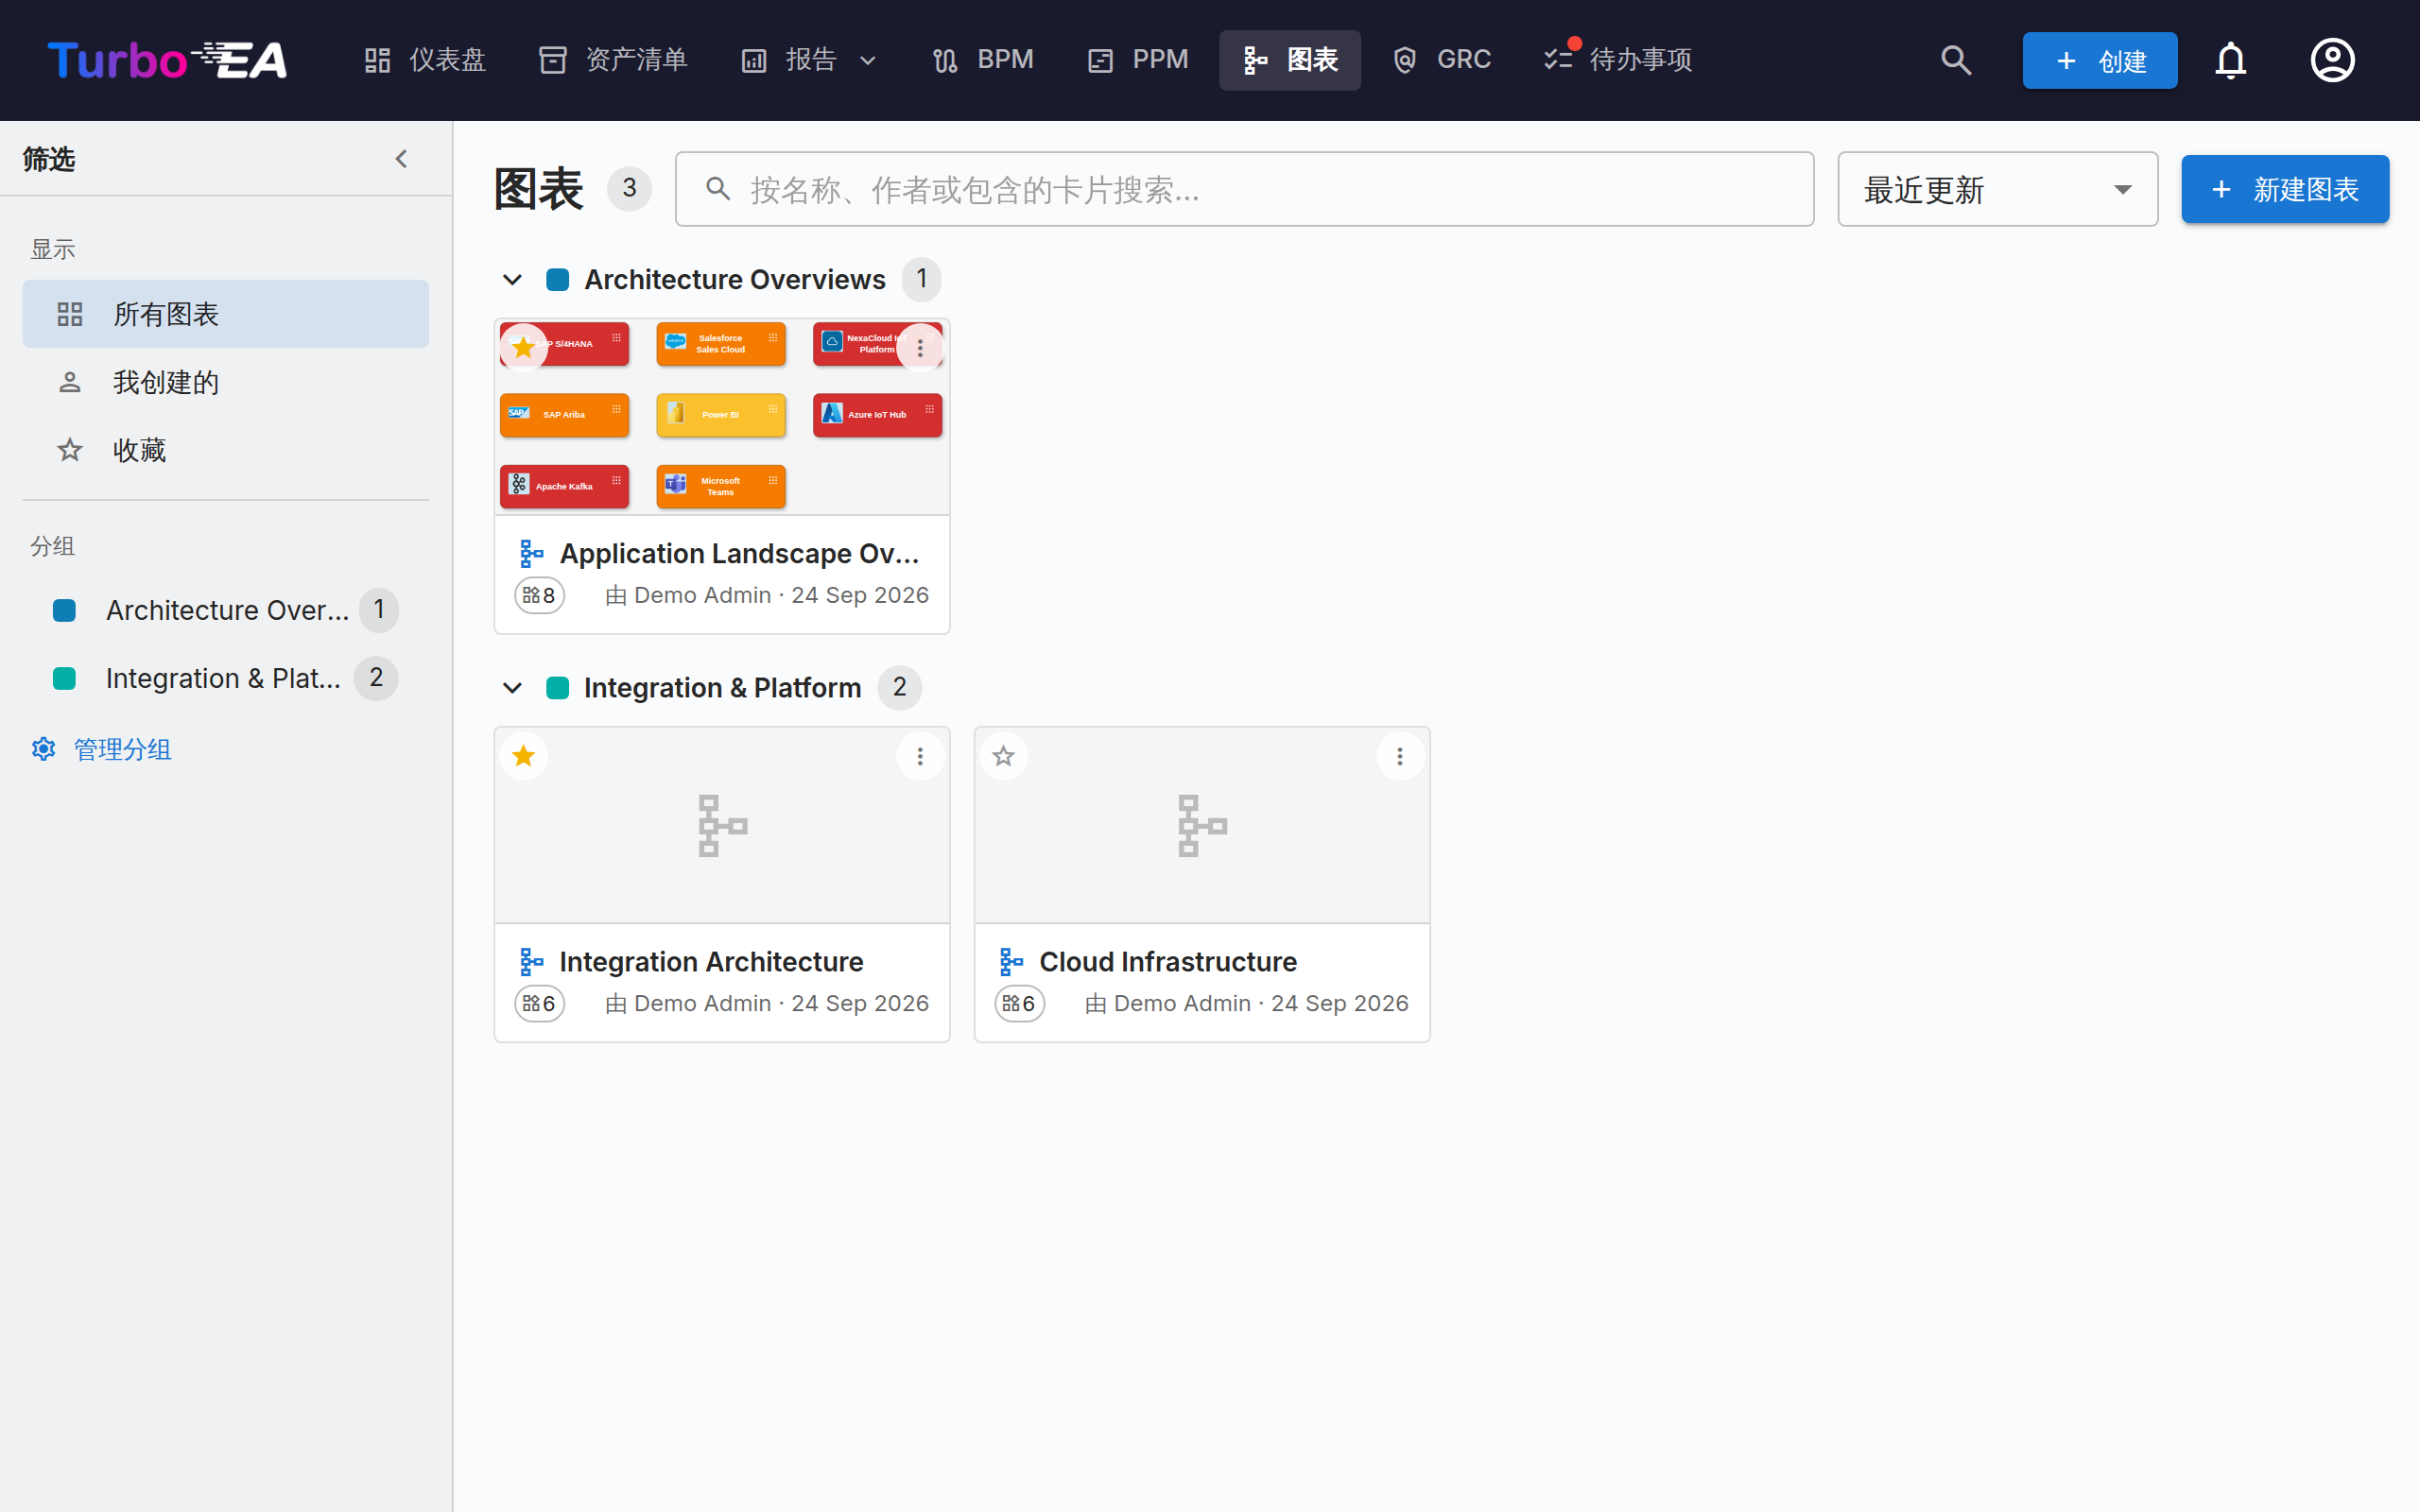Click the Turbo EA logo
This screenshot has width=2420, height=1512.
pos(167,60)
